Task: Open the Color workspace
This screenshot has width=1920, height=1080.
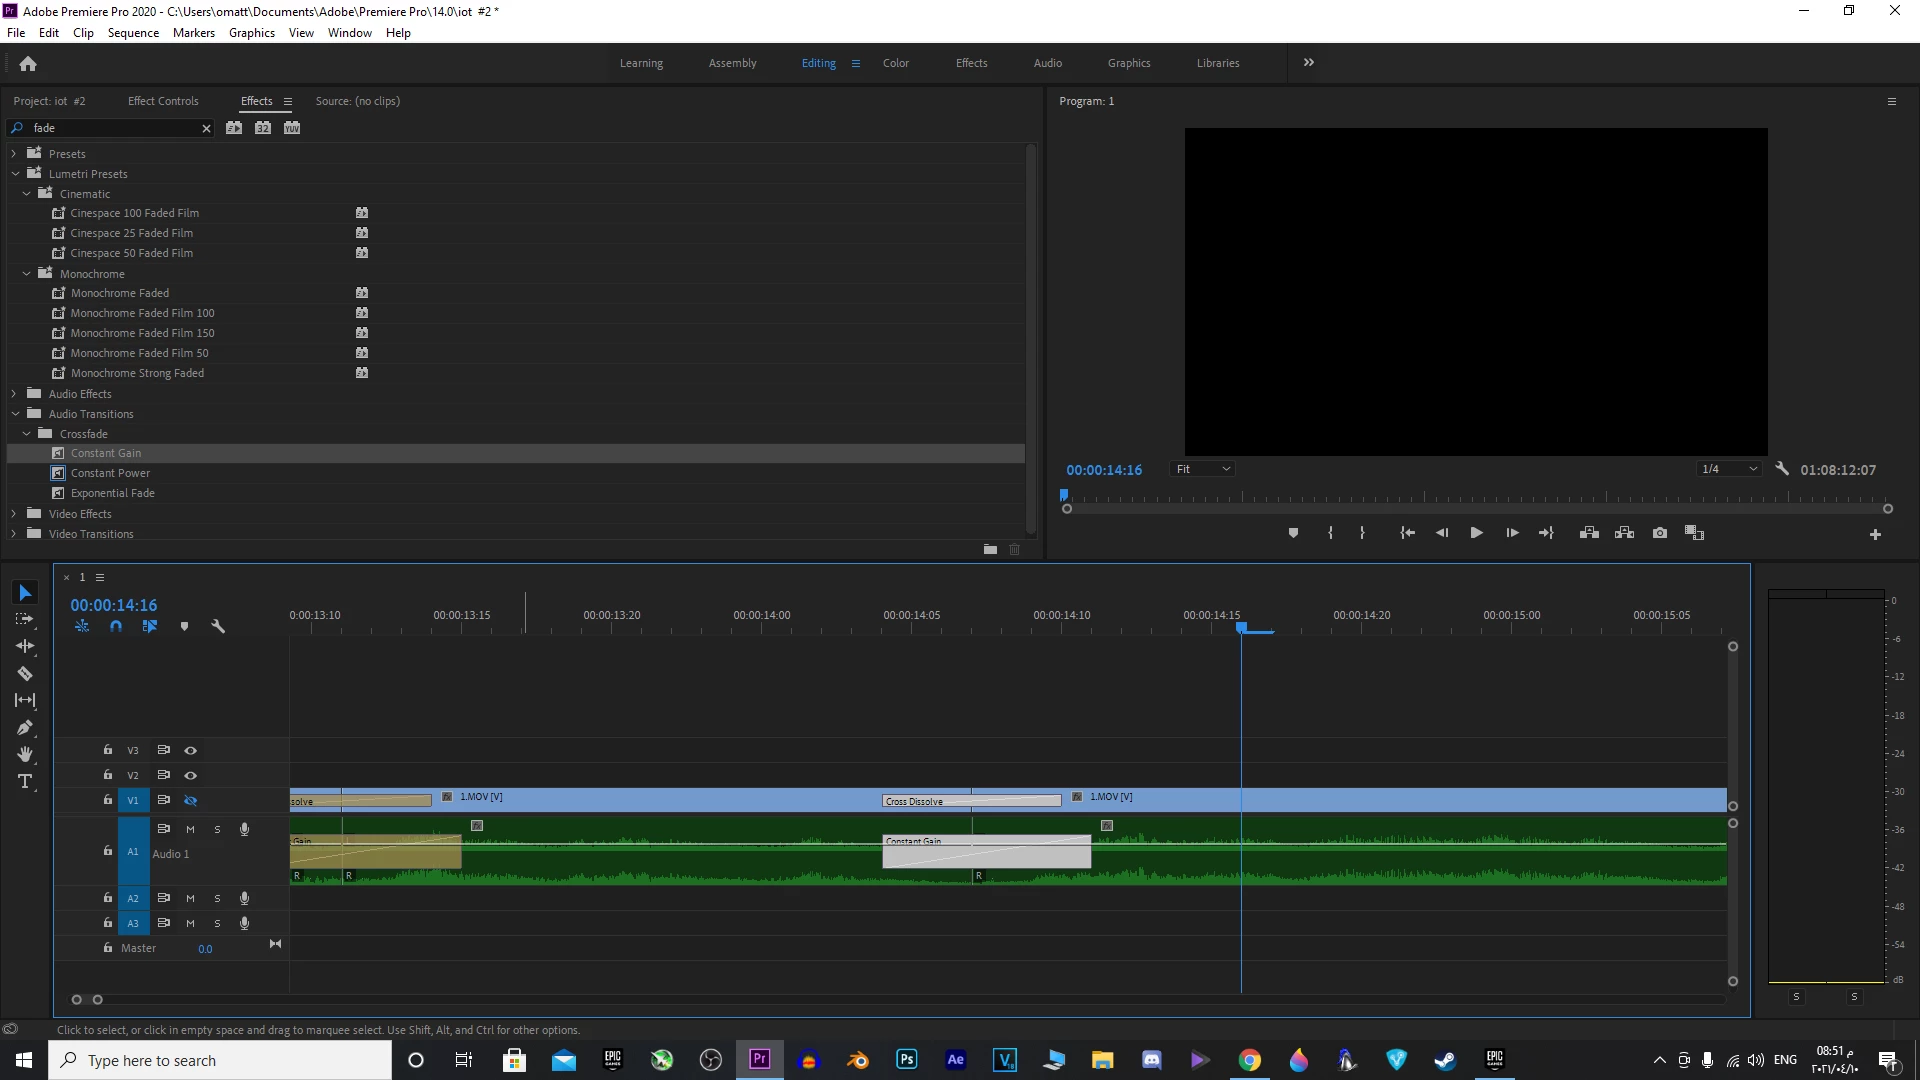Action: tap(895, 63)
